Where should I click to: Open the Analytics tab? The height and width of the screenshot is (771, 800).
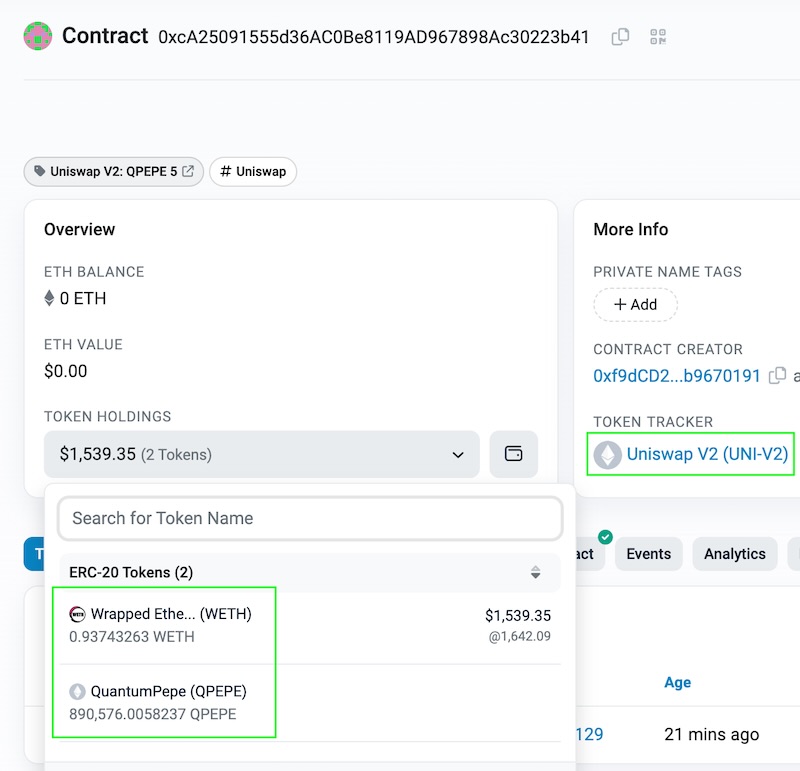[x=734, y=554]
